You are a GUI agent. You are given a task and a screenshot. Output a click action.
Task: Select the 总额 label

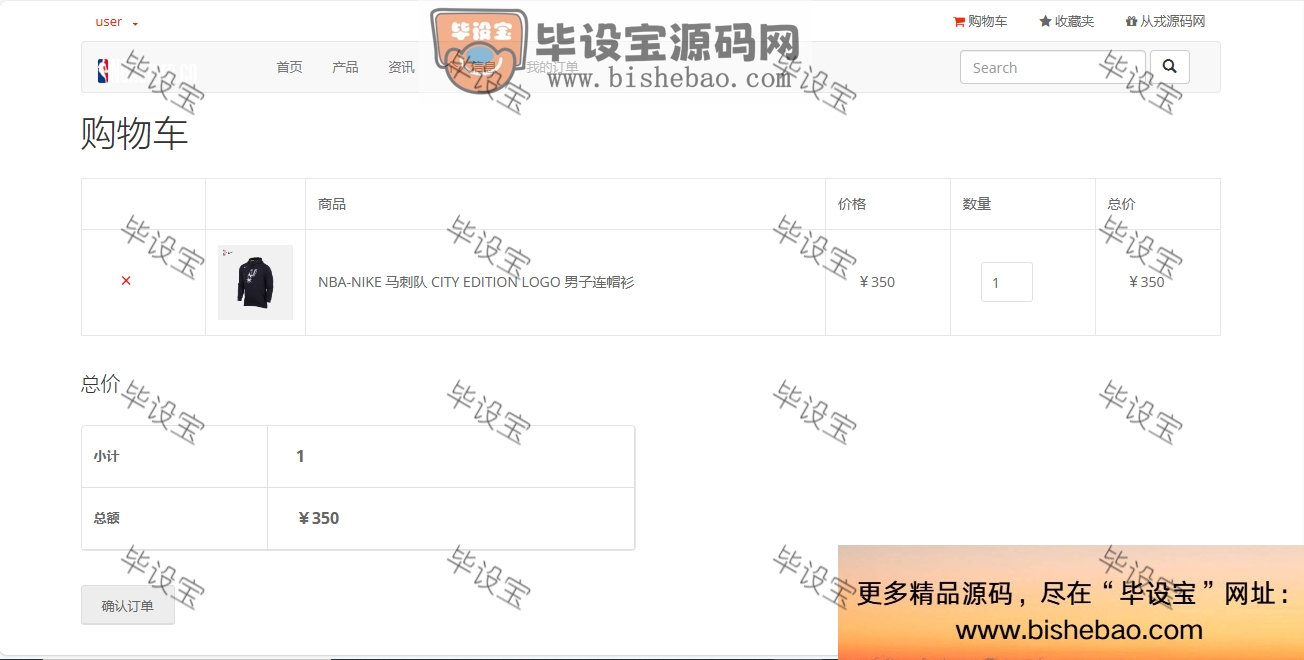(106, 518)
